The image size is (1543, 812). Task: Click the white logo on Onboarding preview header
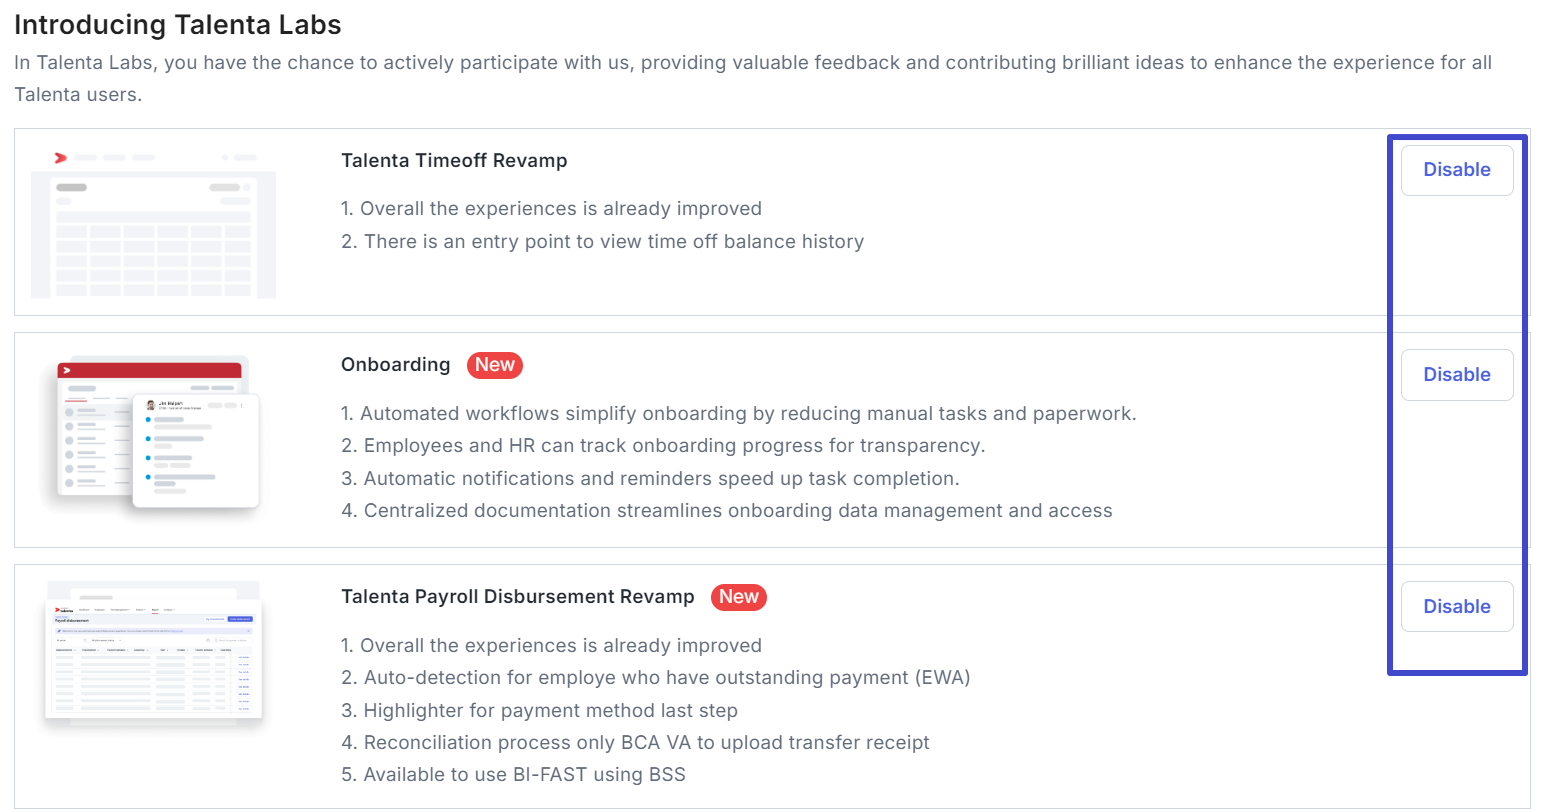coord(67,370)
